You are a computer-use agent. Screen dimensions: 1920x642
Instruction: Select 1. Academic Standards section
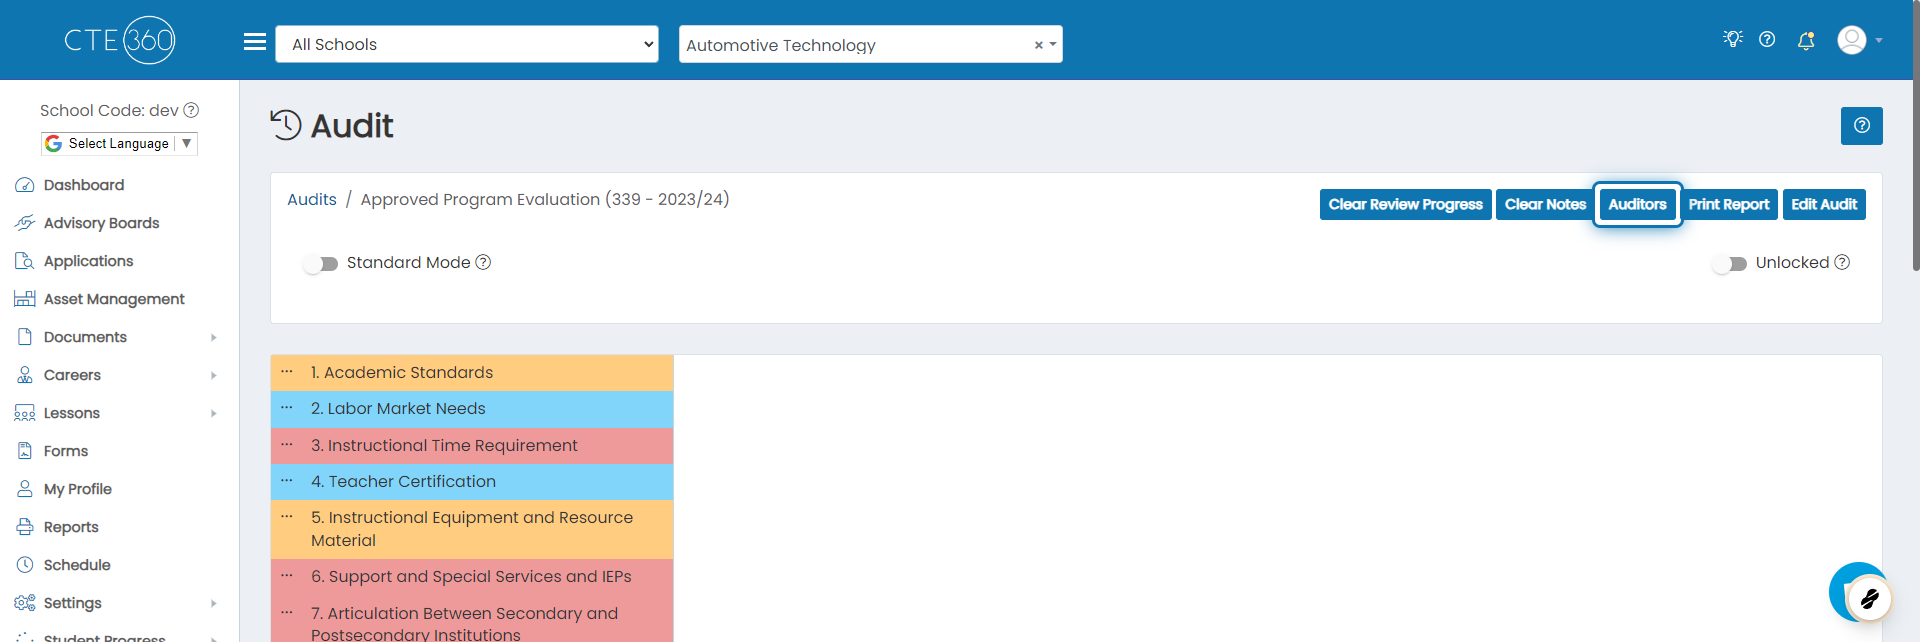(472, 372)
